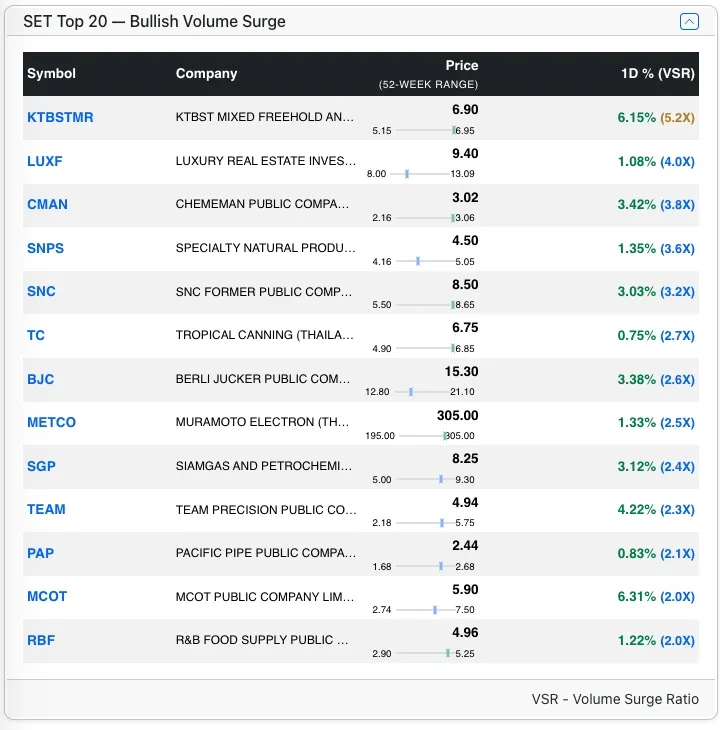Image resolution: width=726 pixels, height=730 pixels.
Task: Click company name SIAMGAS AND PETROCHEMI…
Action: pos(264,466)
